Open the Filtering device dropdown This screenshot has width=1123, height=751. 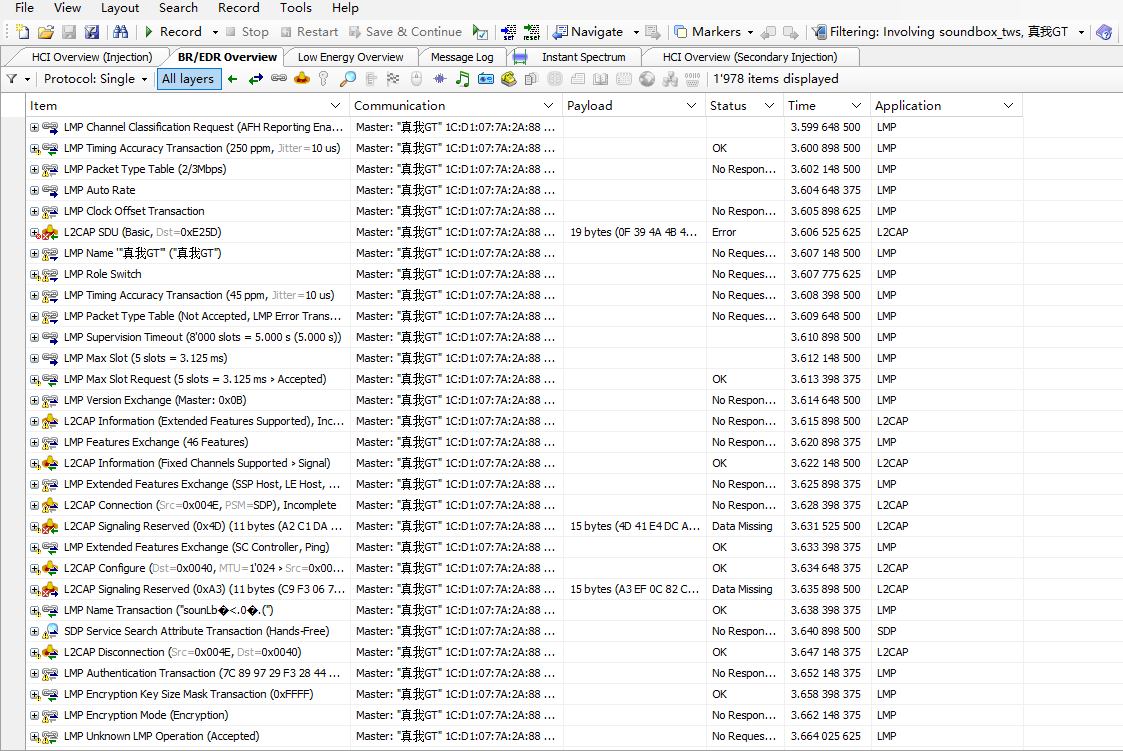1081,32
